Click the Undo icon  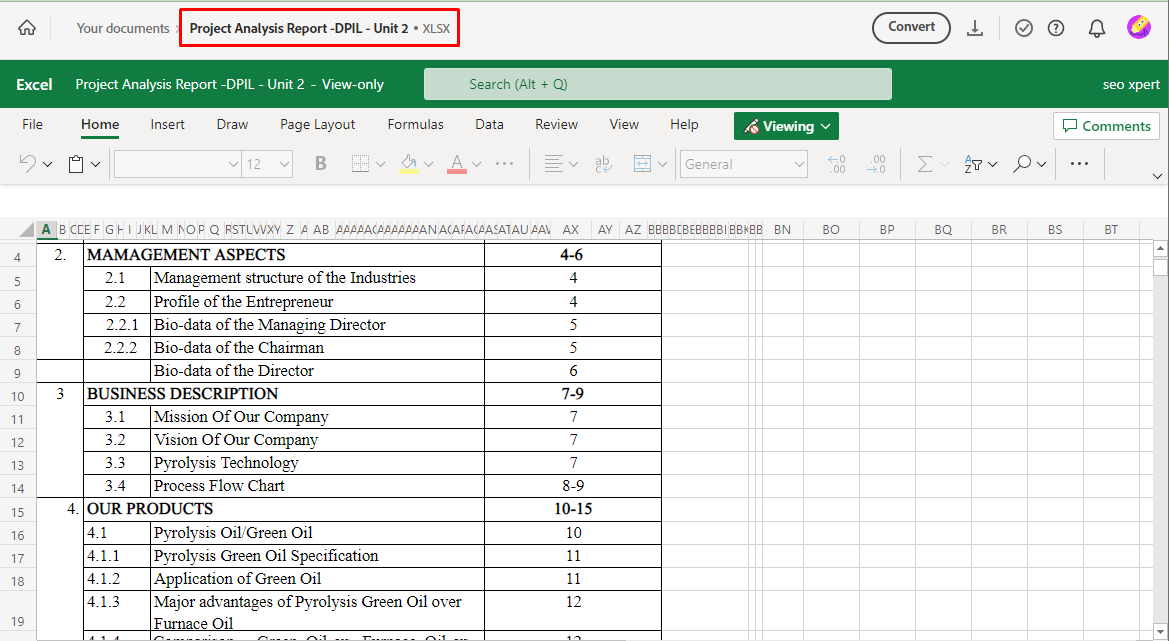point(27,163)
